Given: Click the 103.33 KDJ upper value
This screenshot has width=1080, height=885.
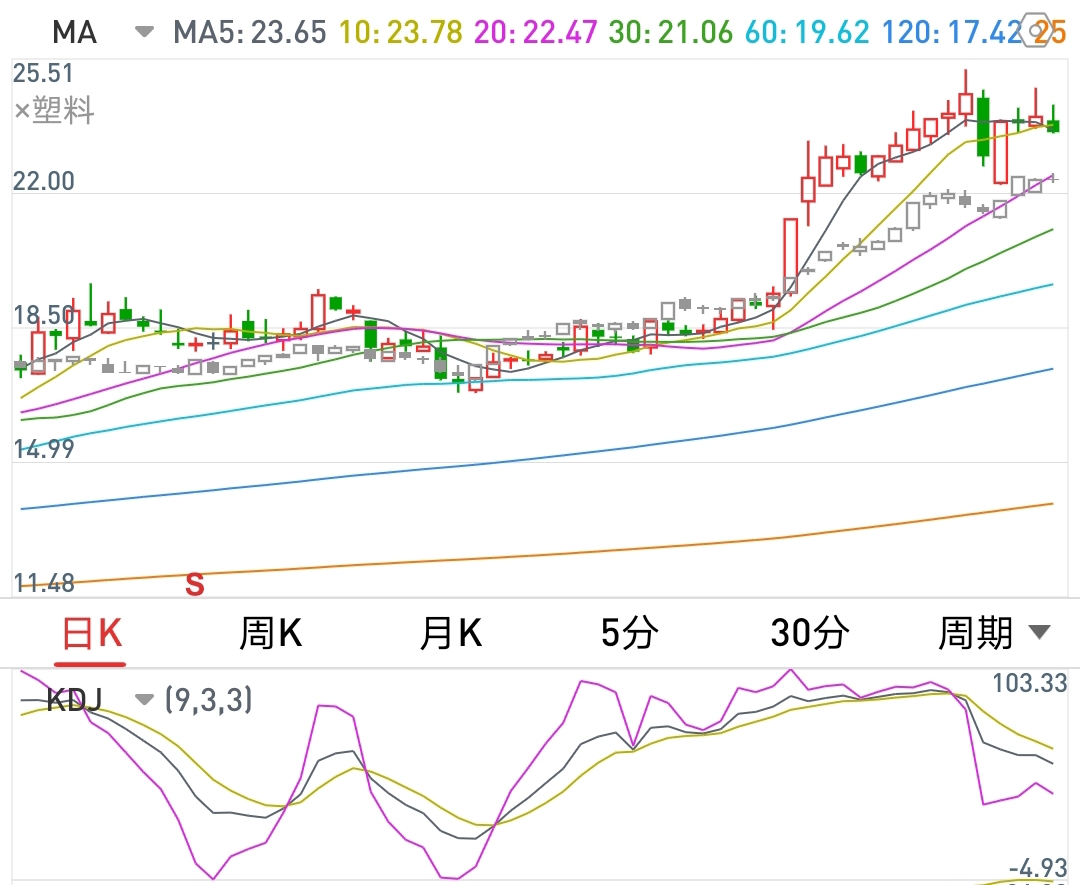Looking at the screenshot, I should pyautogui.click(x=1029, y=683).
